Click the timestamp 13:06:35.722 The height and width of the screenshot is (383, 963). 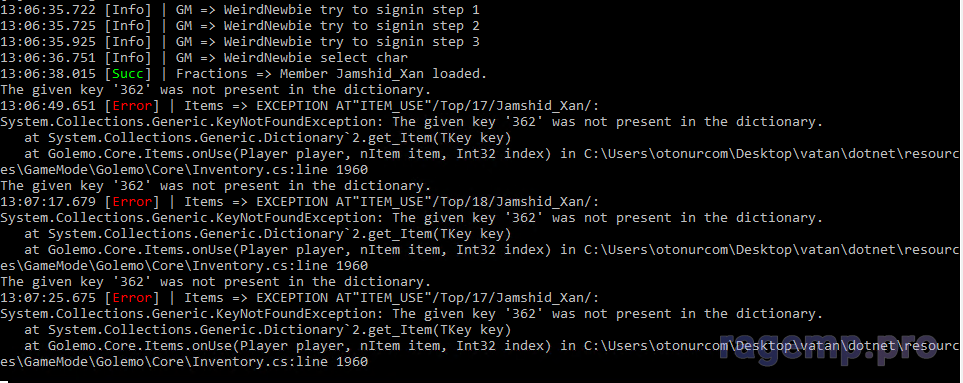click(48, 10)
